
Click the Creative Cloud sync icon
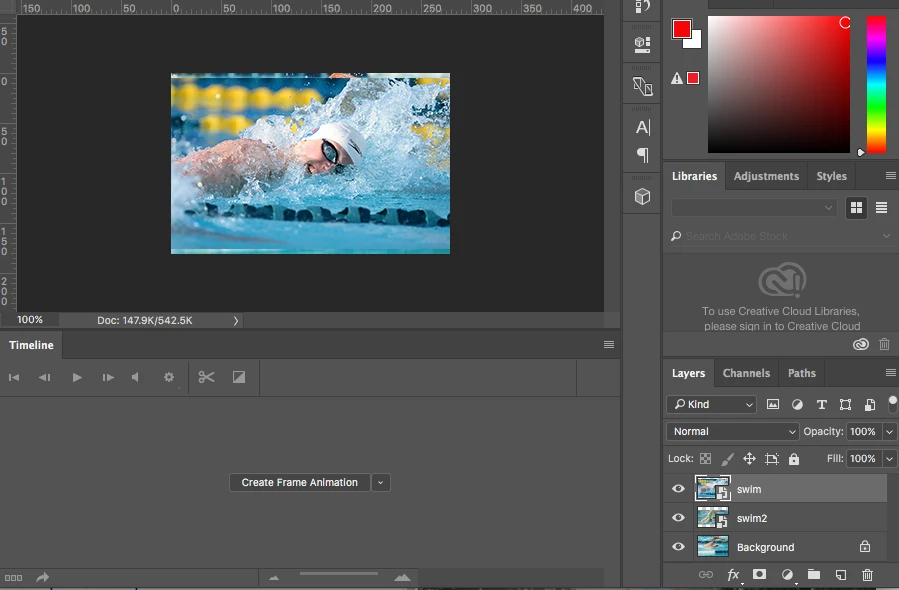click(x=861, y=344)
